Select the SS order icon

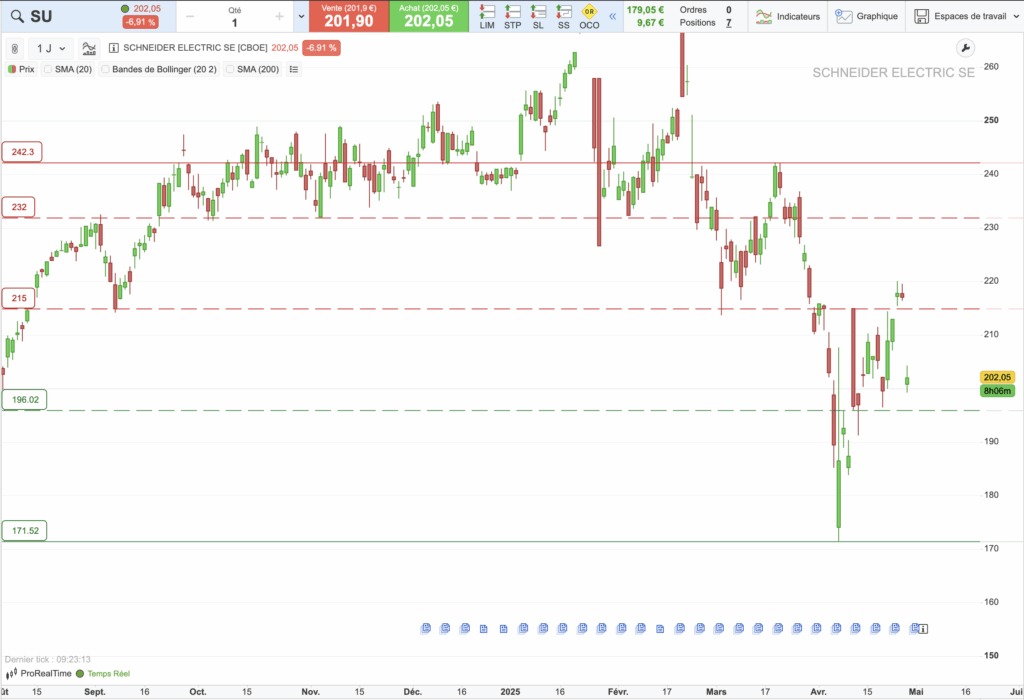tap(564, 16)
